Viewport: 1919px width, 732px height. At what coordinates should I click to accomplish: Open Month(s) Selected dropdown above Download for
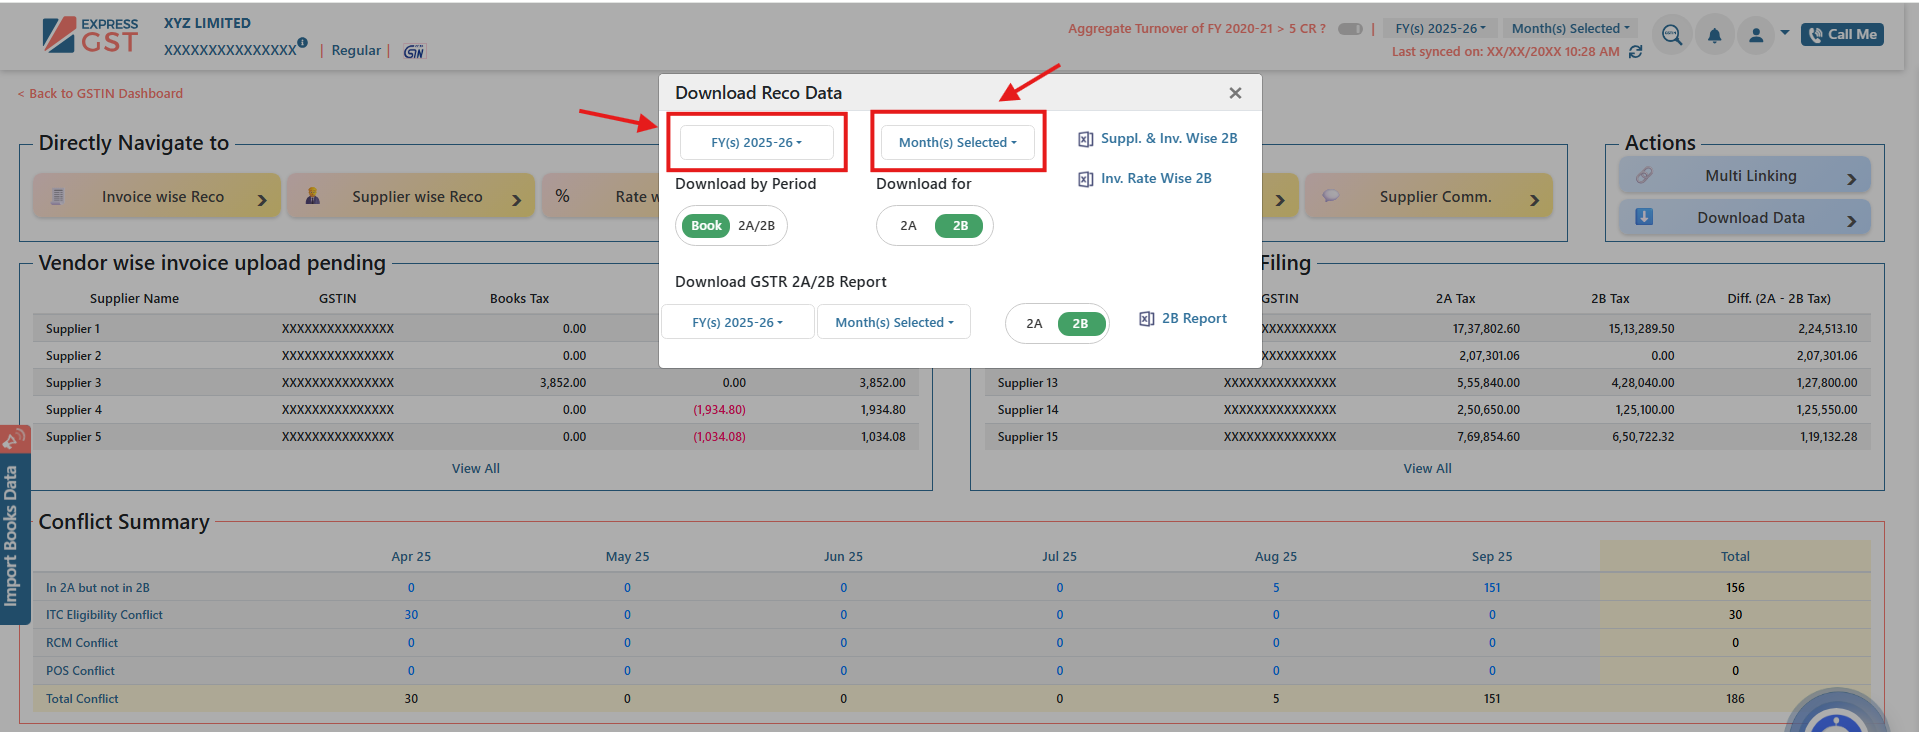pyautogui.click(x=957, y=143)
